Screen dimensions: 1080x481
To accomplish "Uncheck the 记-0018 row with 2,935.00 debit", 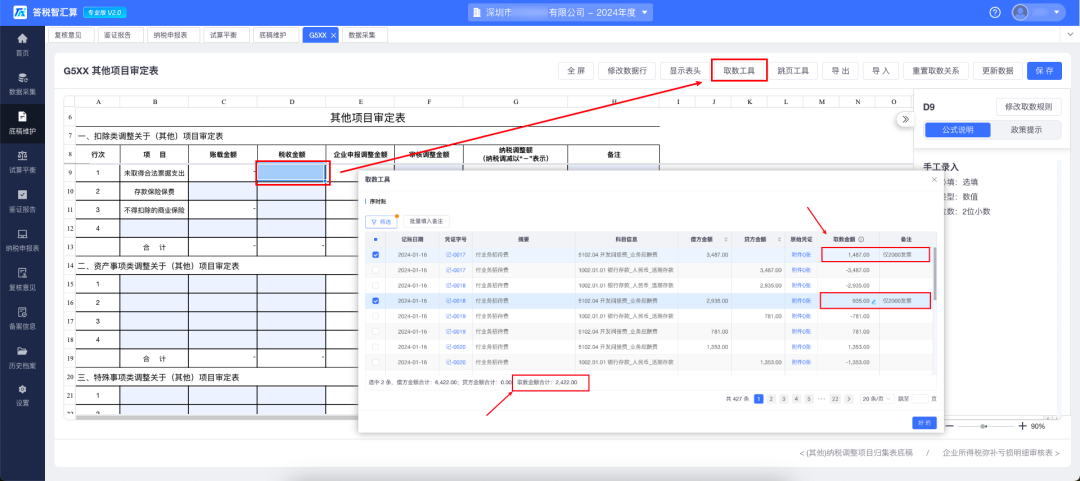I will pos(375,301).
